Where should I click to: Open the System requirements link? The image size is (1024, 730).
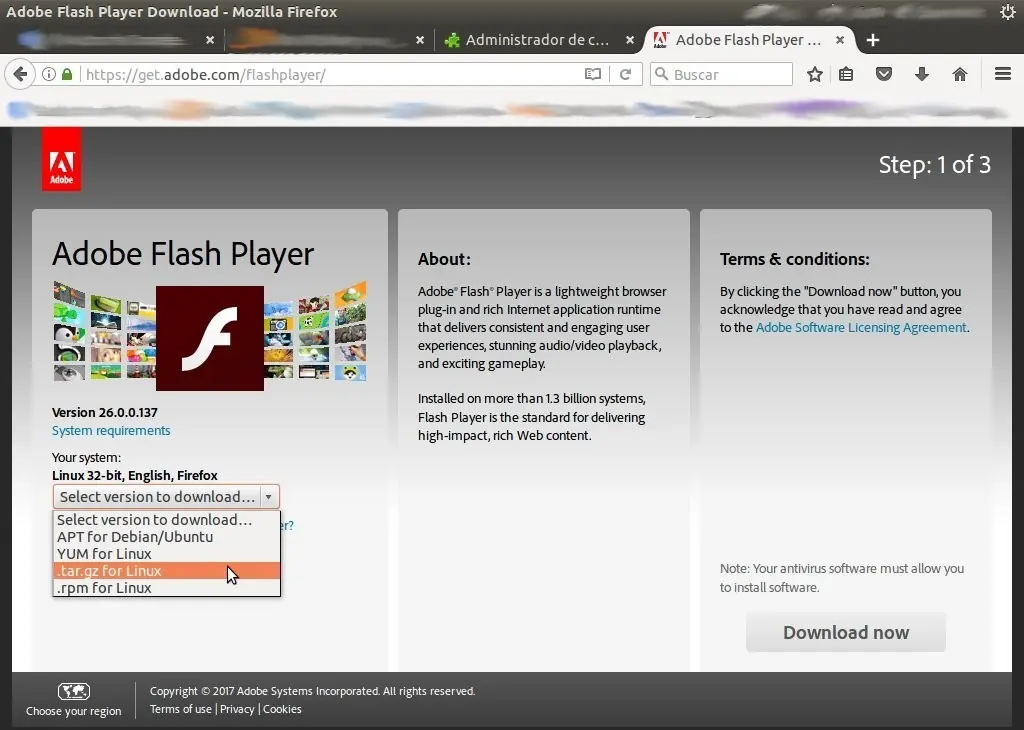coord(111,430)
